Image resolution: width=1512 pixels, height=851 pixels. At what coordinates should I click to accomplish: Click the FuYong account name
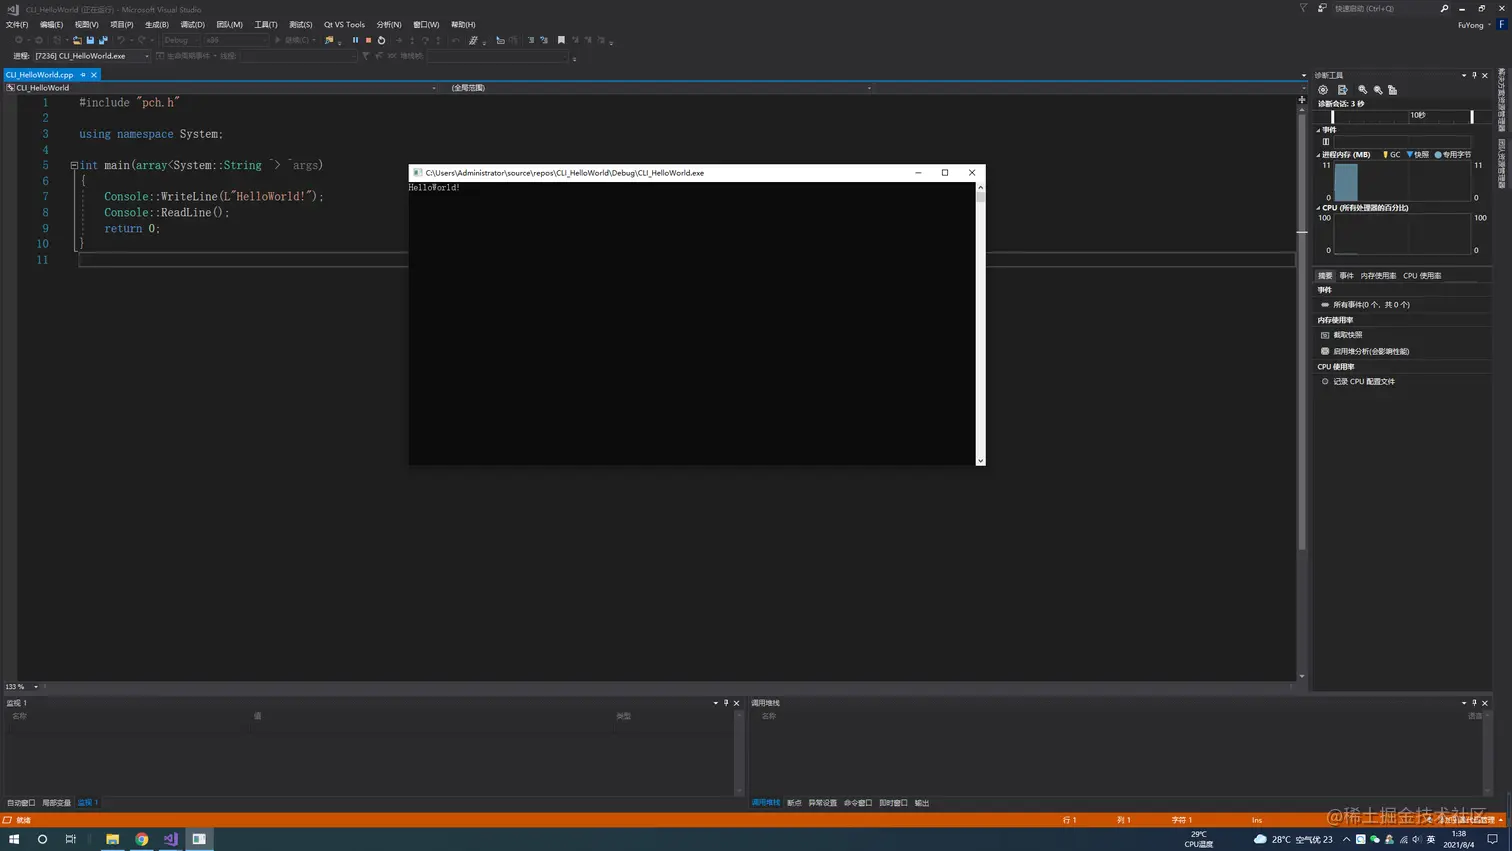pos(1470,25)
